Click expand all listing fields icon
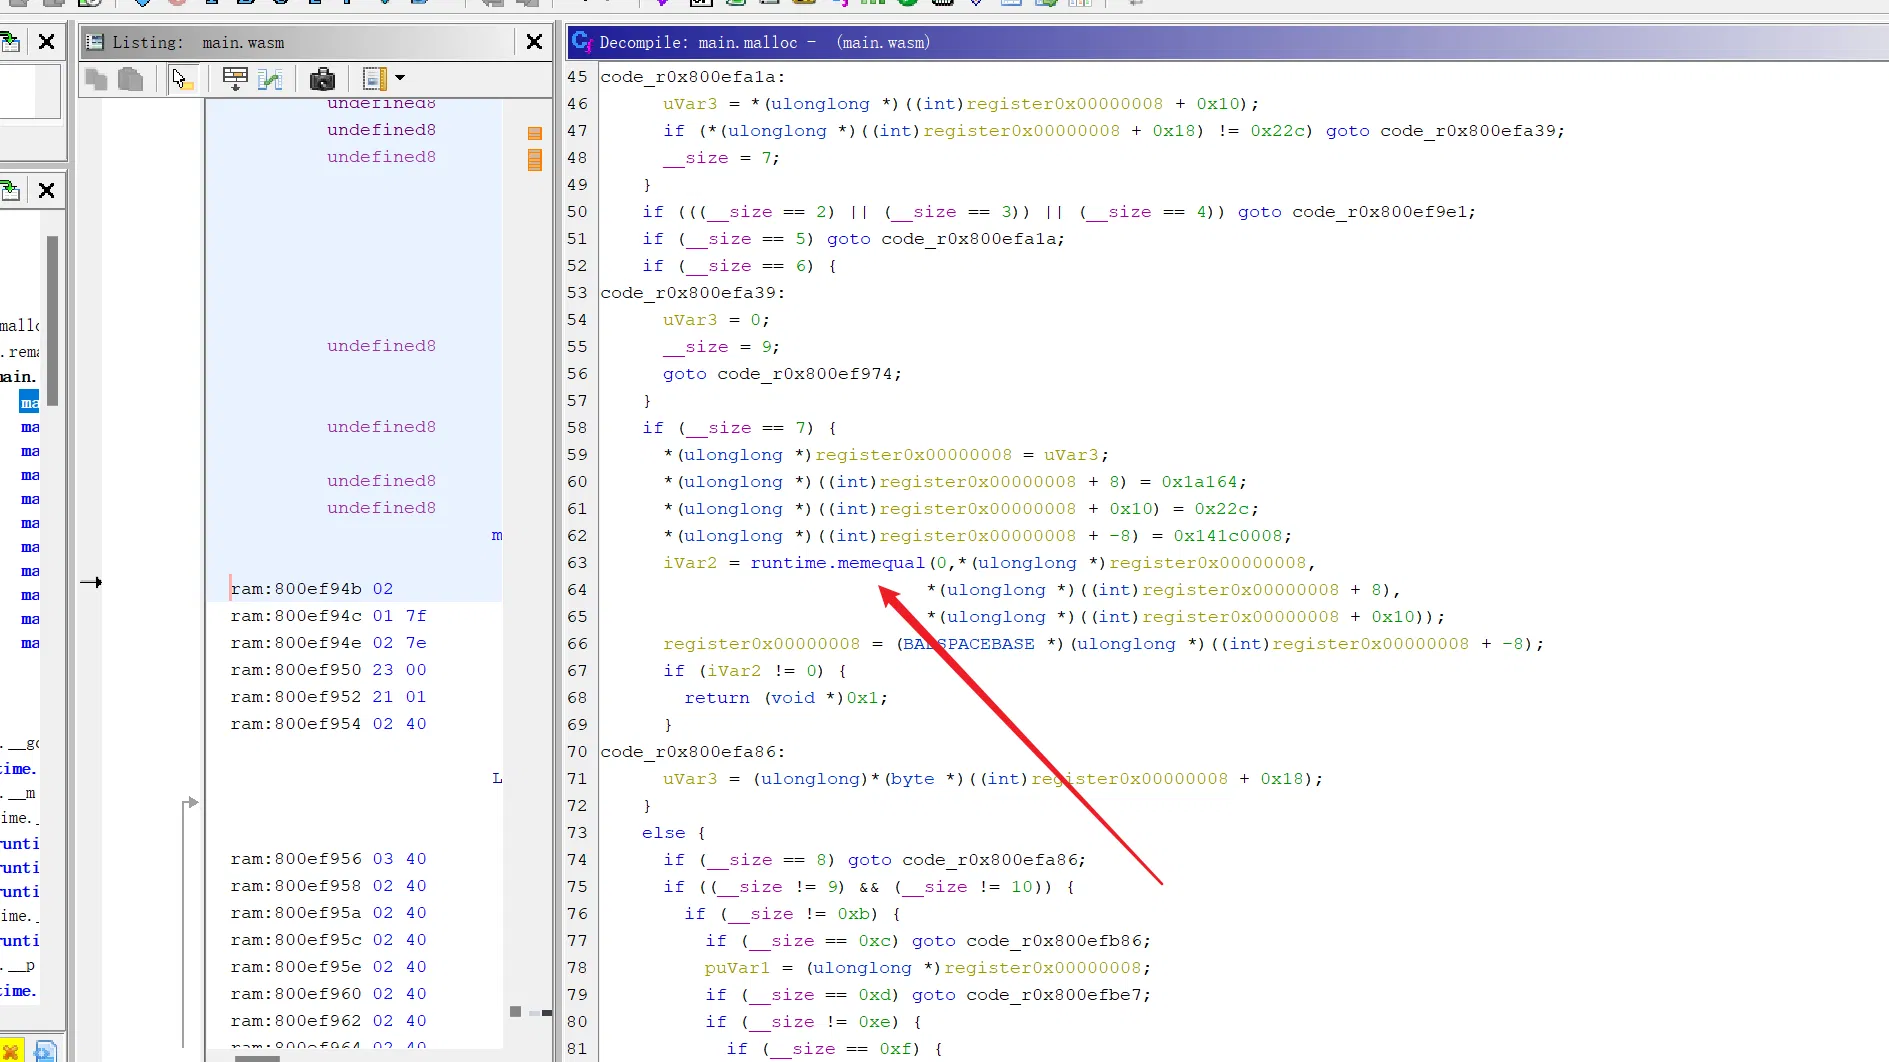1889x1062 pixels. (x=235, y=79)
